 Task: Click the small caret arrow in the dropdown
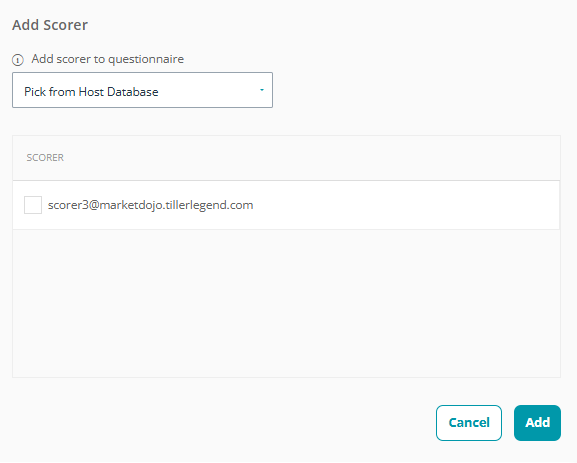(262, 90)
